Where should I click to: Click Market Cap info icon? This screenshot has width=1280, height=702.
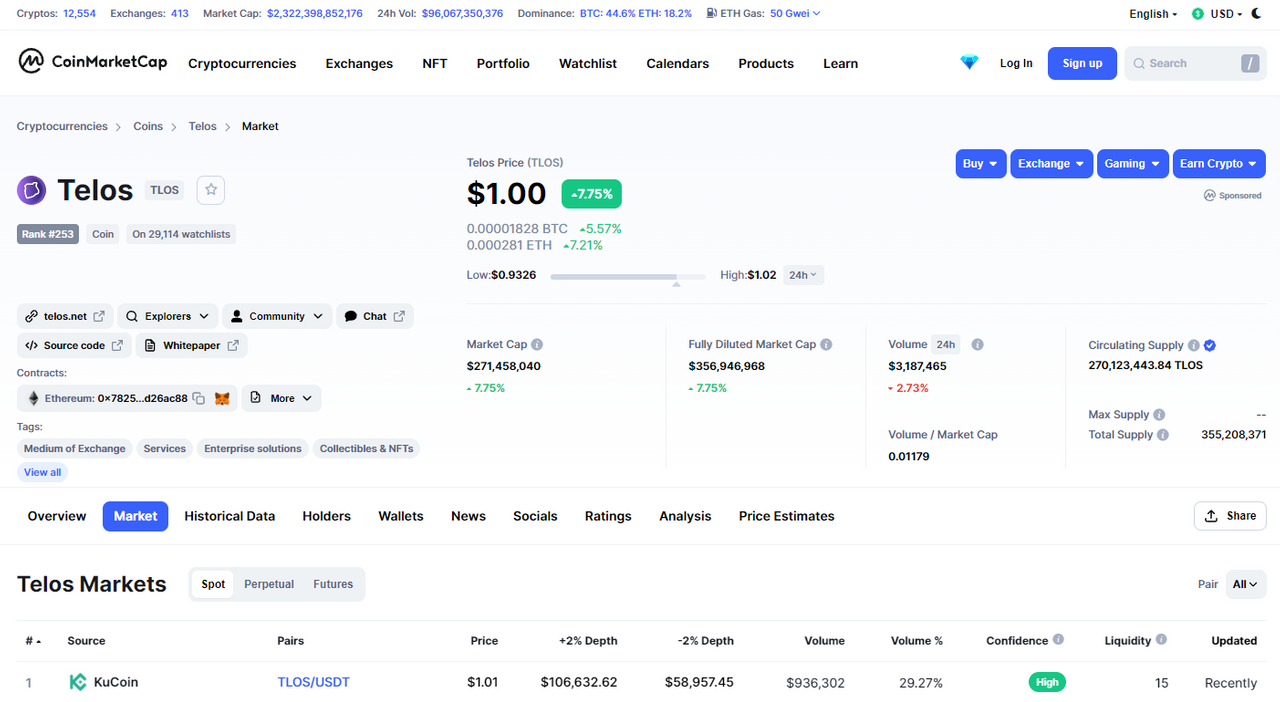coord(537,344)
